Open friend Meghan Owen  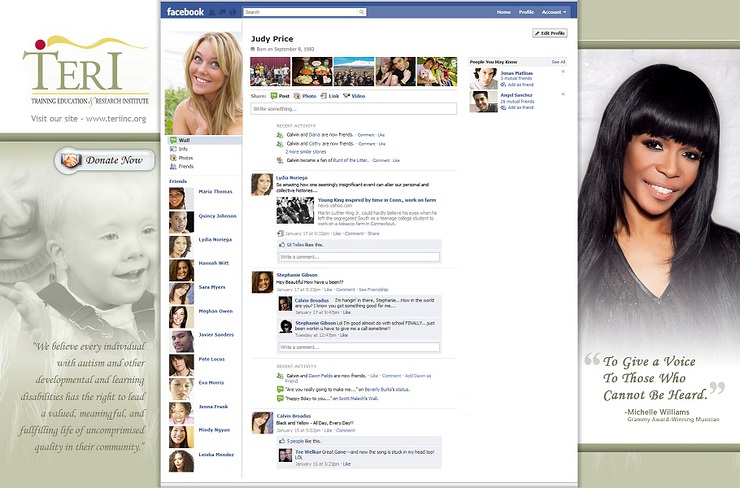point(215,311)
